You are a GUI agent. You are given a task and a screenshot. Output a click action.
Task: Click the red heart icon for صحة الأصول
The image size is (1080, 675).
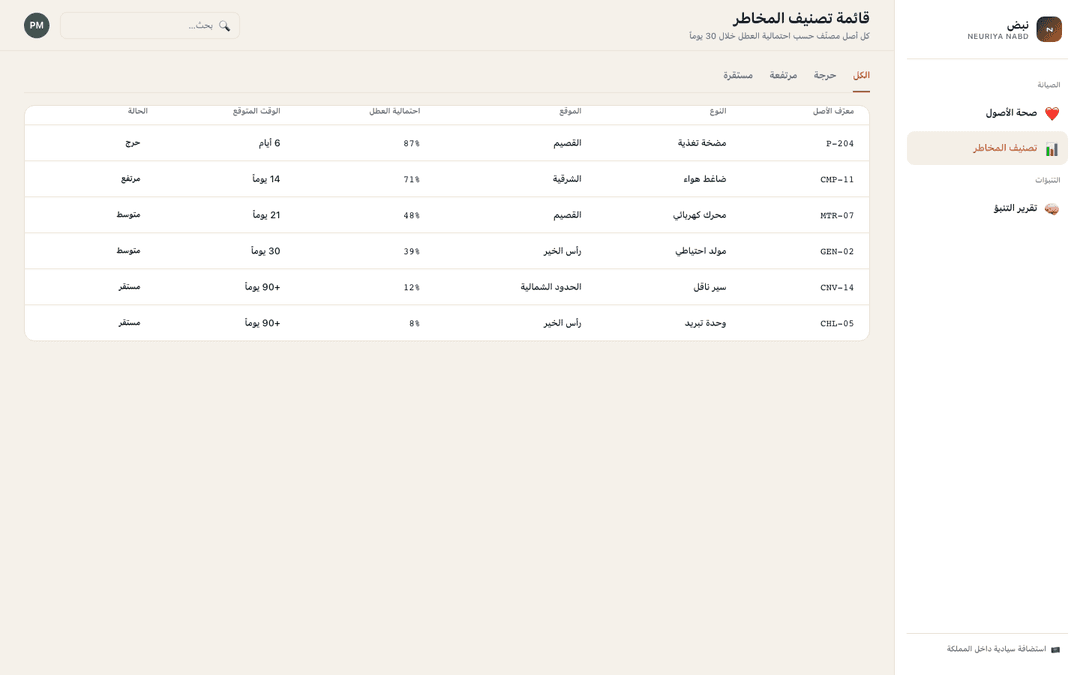pos(1052,114)
